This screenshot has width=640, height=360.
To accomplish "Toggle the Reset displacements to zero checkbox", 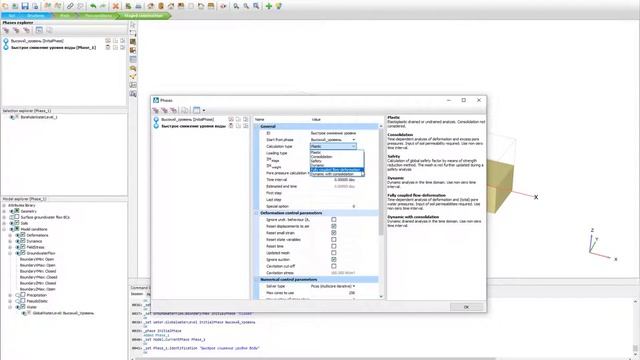I will [333, 226].
